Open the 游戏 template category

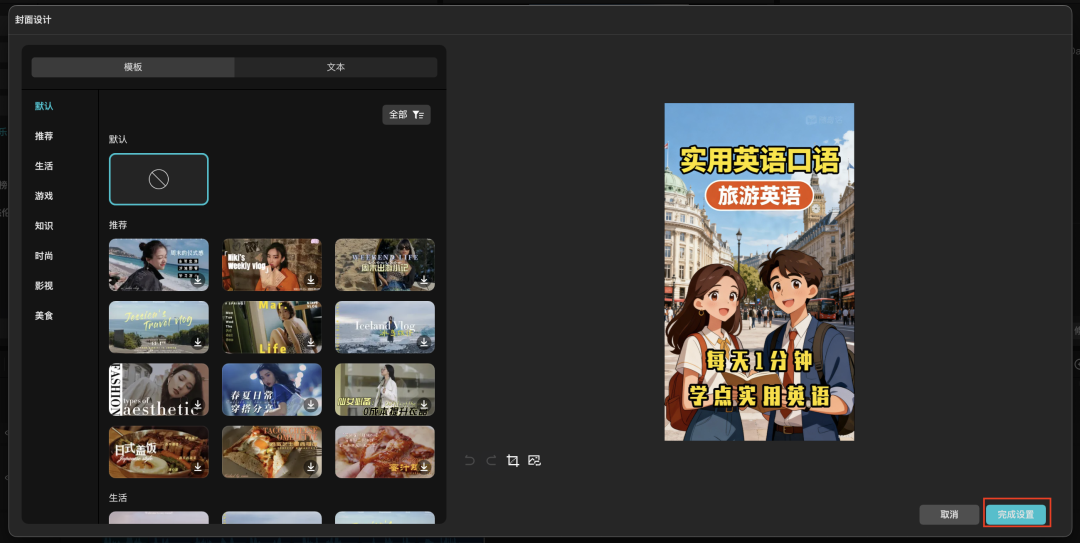(44, 196)
